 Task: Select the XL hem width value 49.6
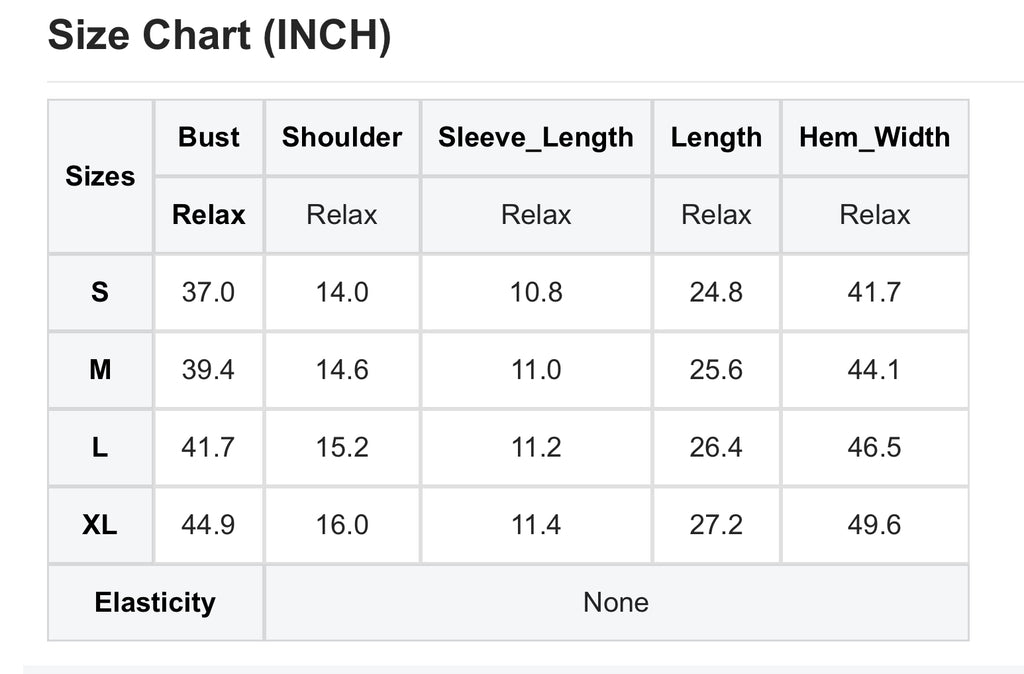click(874, 525)
